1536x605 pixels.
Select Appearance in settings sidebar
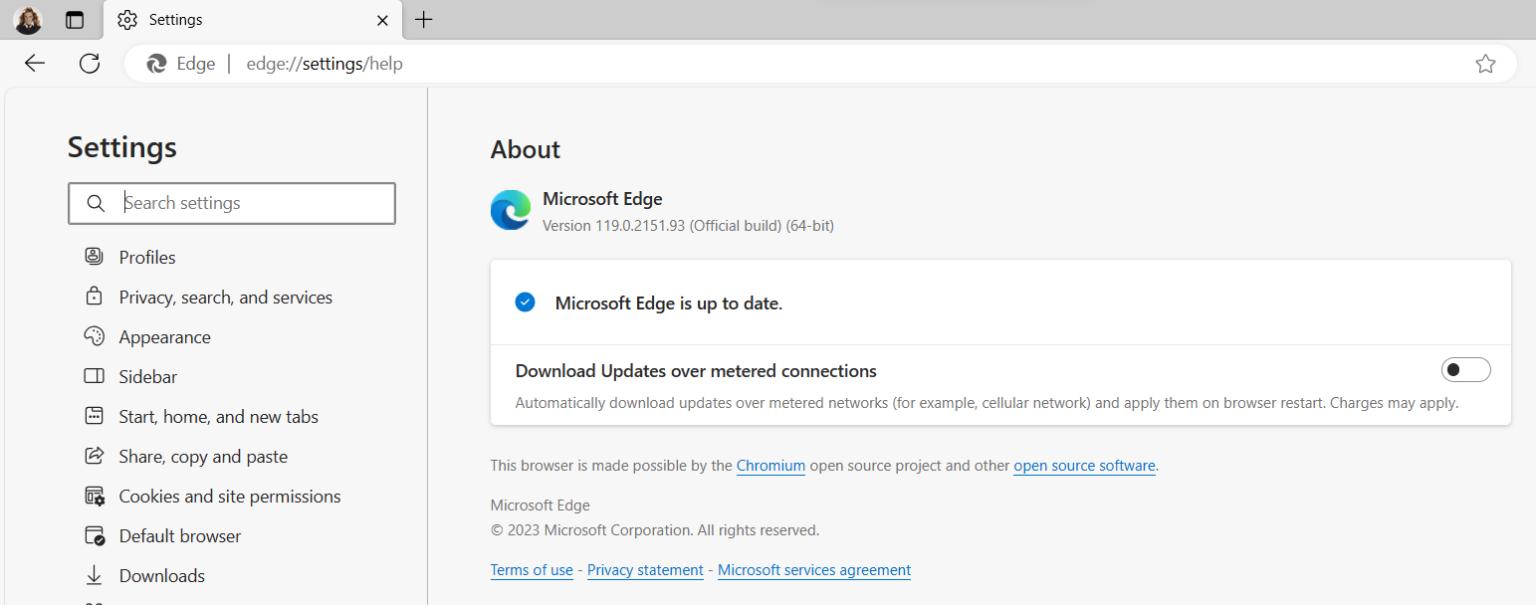point(164,337)
